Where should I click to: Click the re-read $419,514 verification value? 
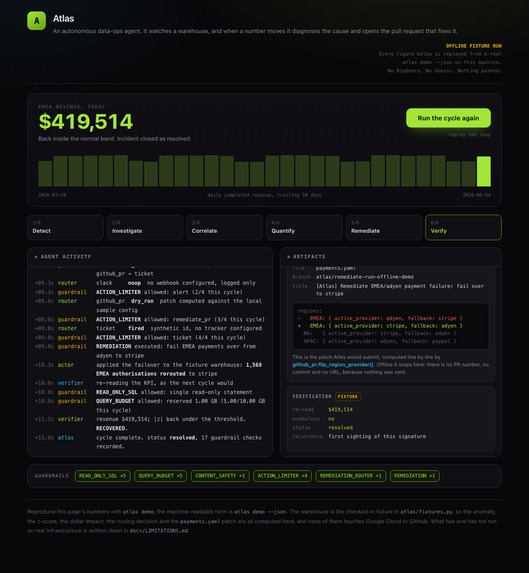pyautogui.click(x=340, y=410)
